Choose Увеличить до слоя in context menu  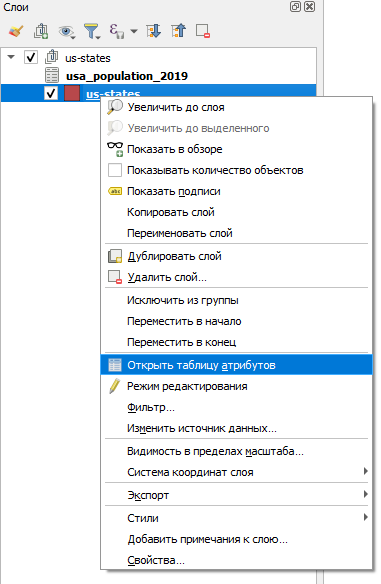tap(236, 107)
